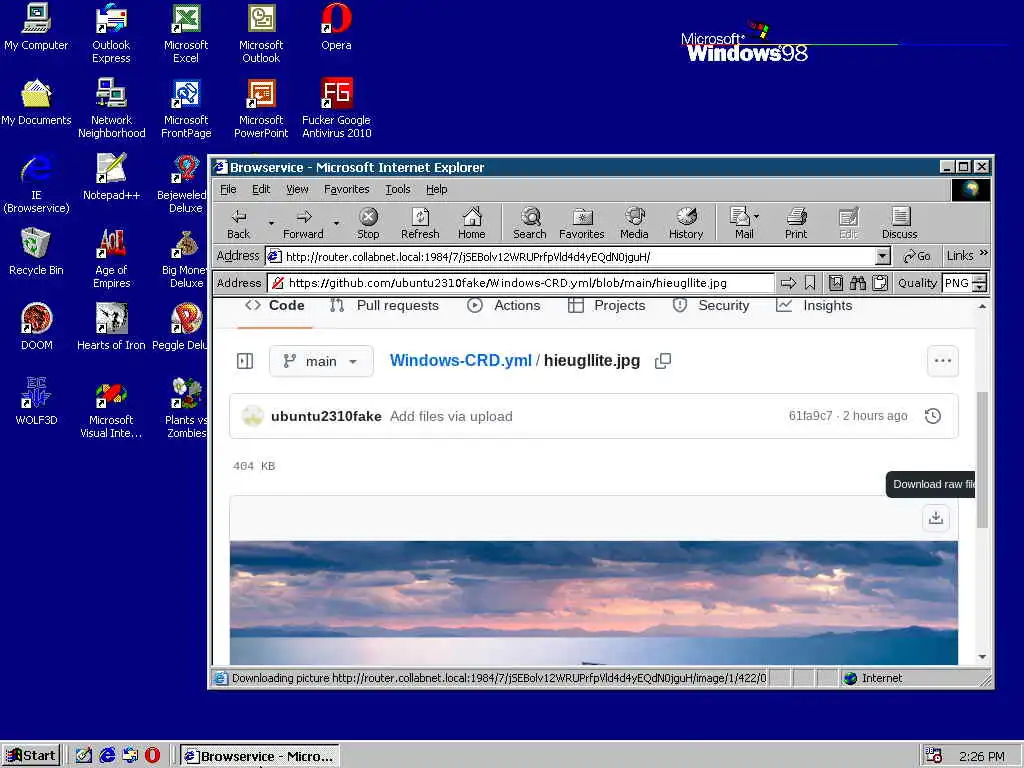The width and height of the screenshot is (1024, 768).
Task: Expand the IE address bar dropdown
Action: click(882, 256)
